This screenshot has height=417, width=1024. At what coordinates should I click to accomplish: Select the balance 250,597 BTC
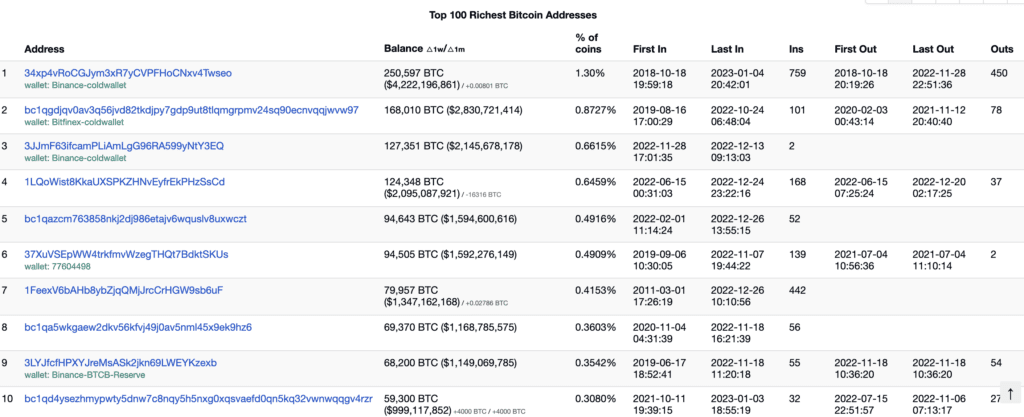coord(414,73)
